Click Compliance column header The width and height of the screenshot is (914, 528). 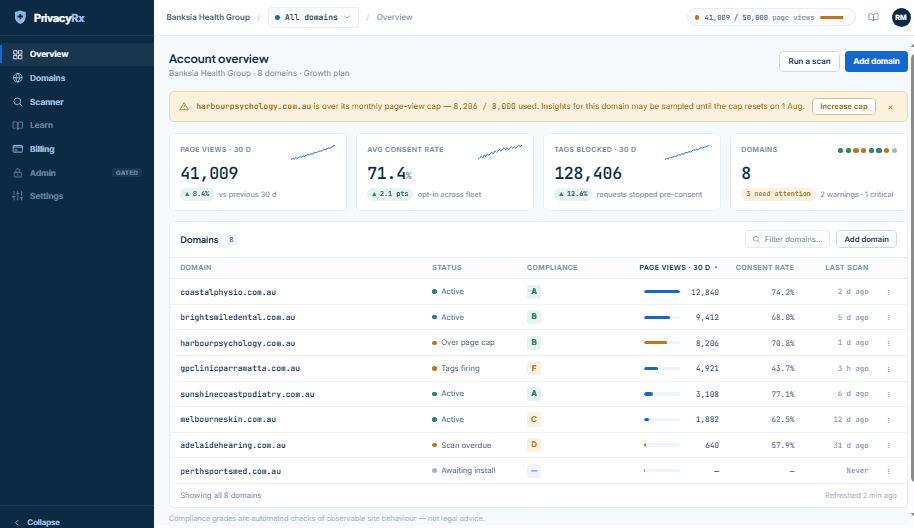pyautogui.click(x=552, y=267)
